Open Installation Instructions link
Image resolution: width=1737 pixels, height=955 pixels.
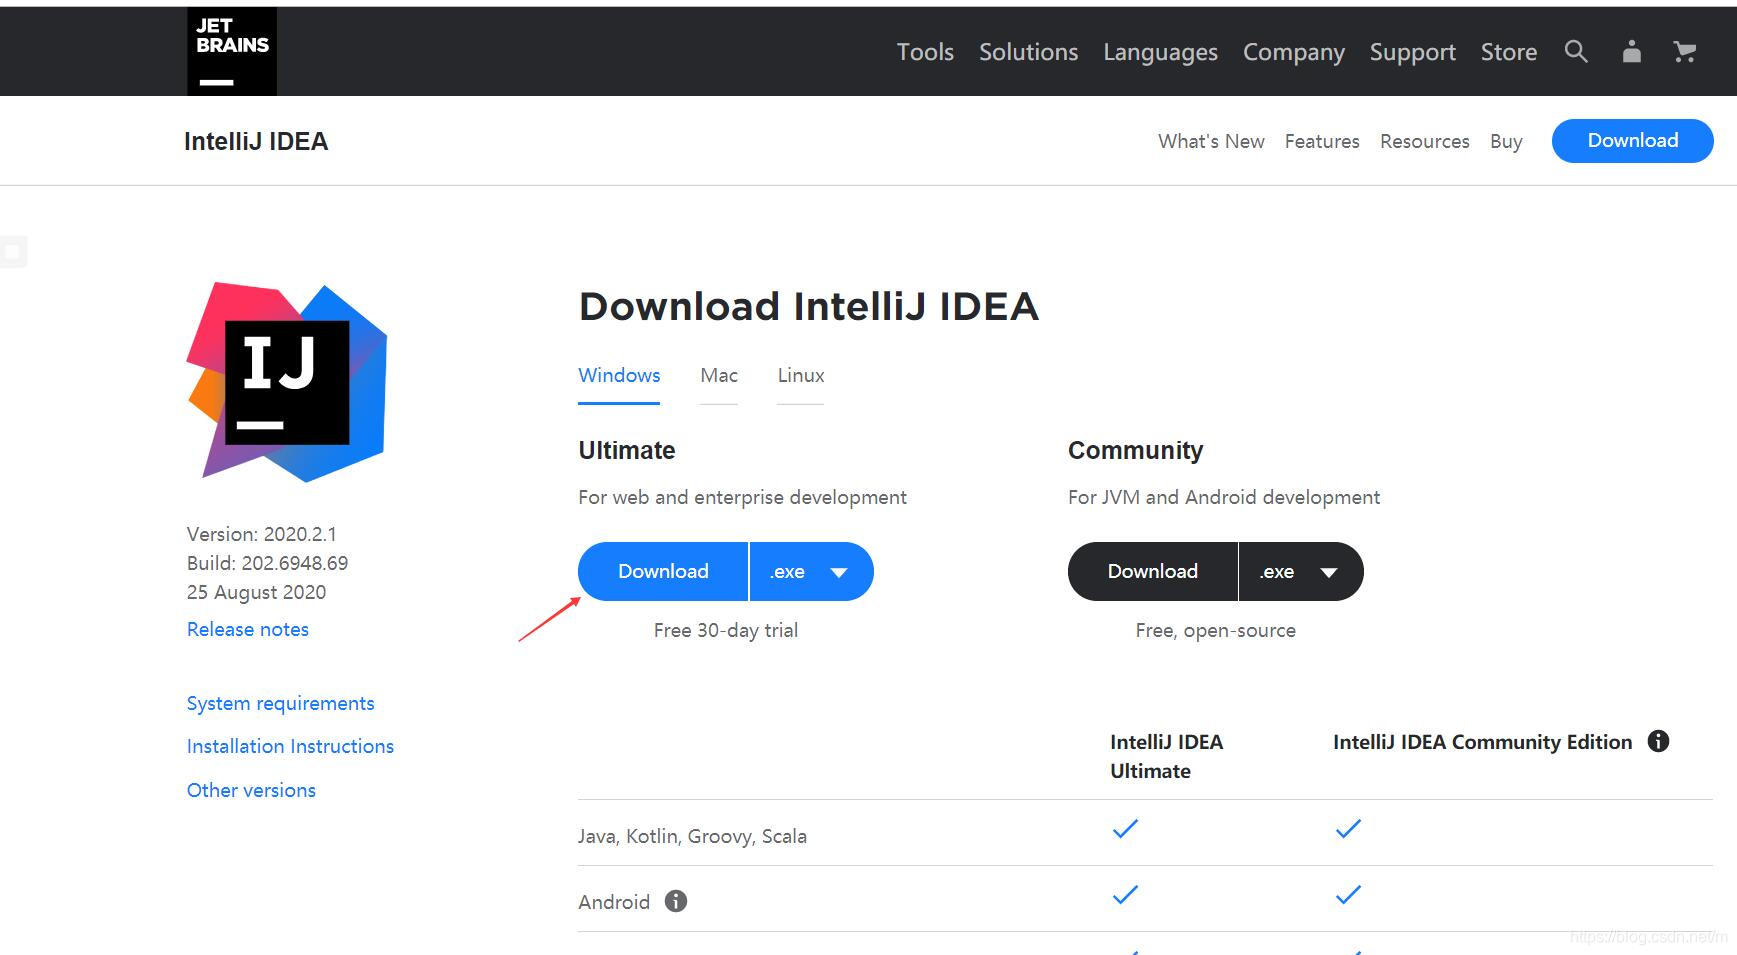(x=290, y=746)
